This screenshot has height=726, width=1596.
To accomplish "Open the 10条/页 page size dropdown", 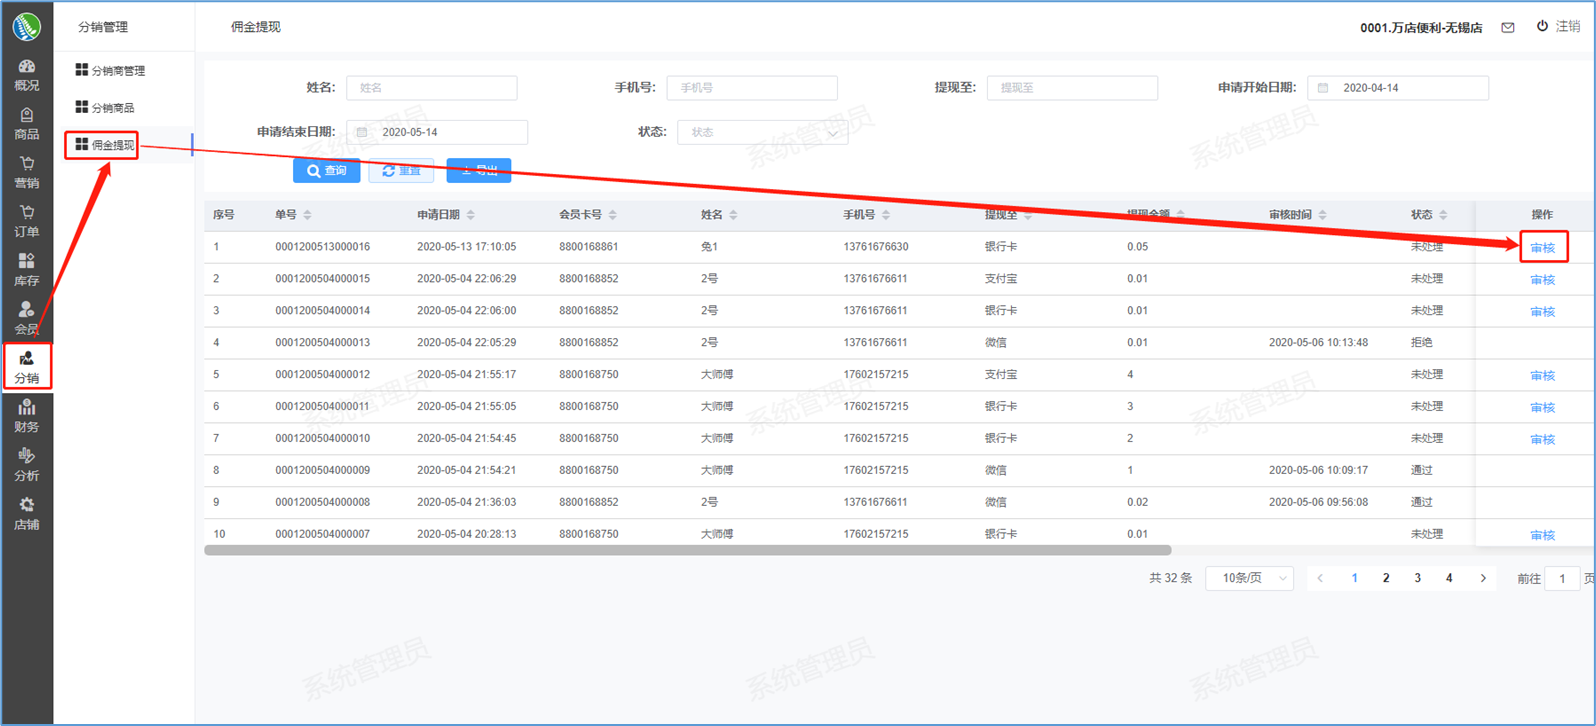I will [x=1250, y=578].
